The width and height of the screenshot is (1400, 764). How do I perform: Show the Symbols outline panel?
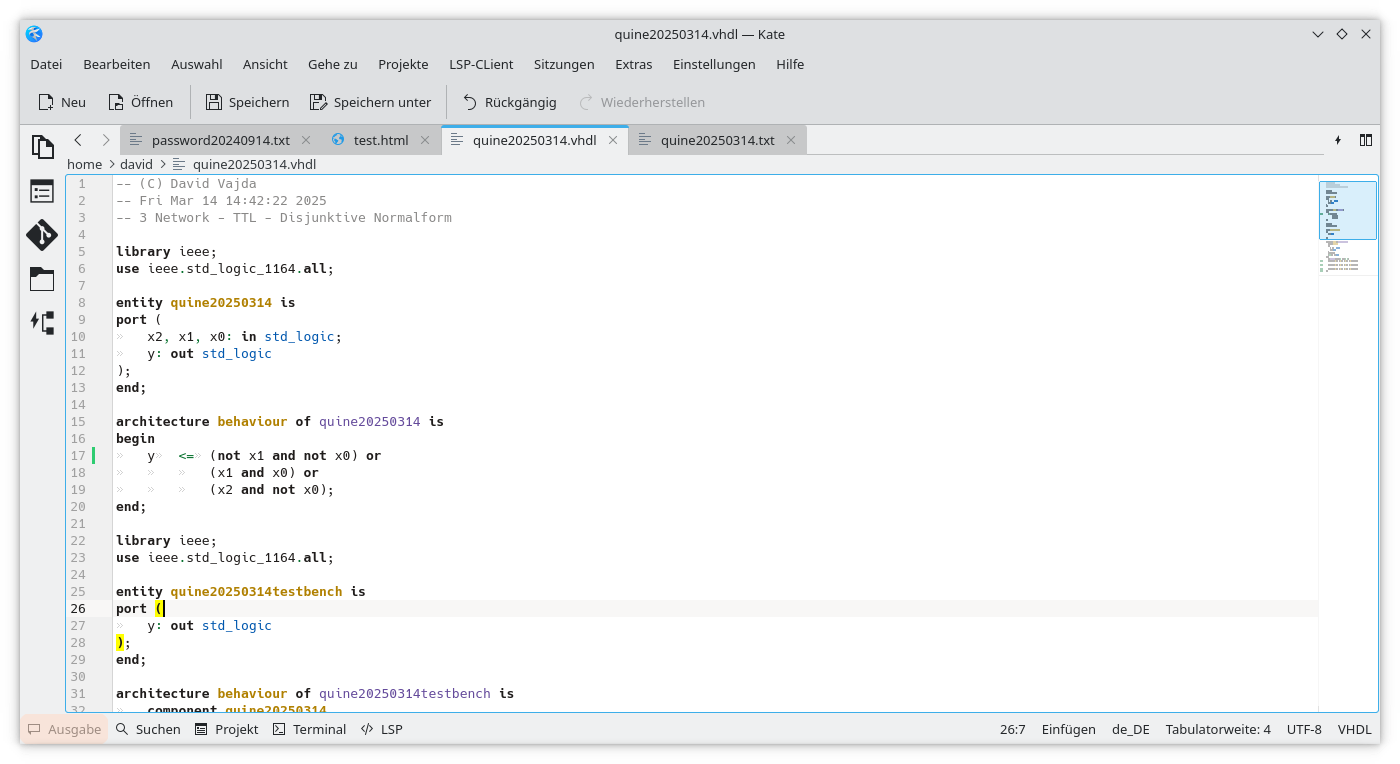(x=41, y=191)
